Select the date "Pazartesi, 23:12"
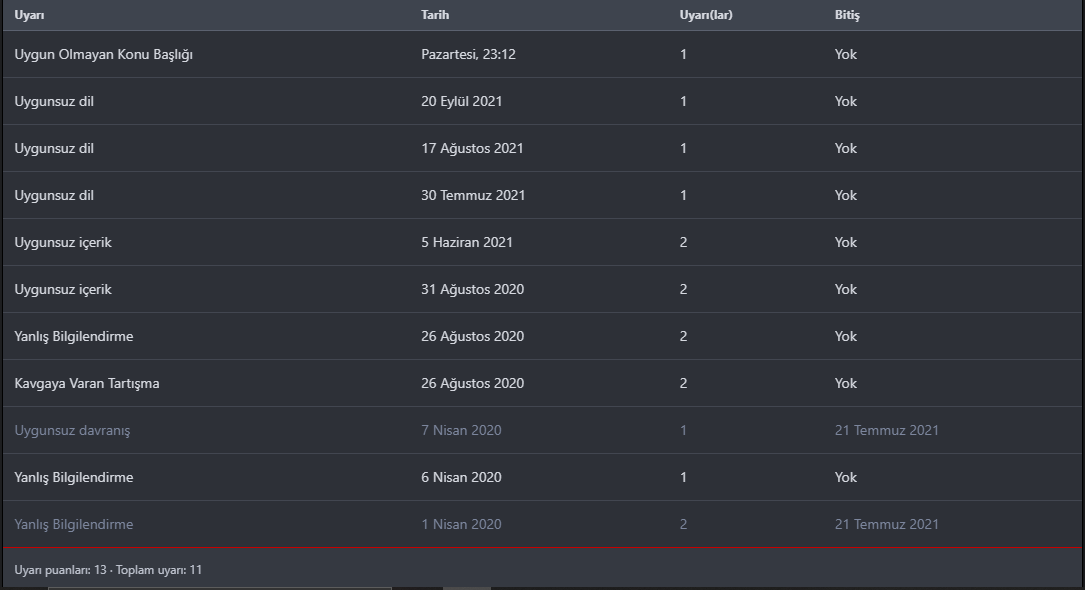 468,55
